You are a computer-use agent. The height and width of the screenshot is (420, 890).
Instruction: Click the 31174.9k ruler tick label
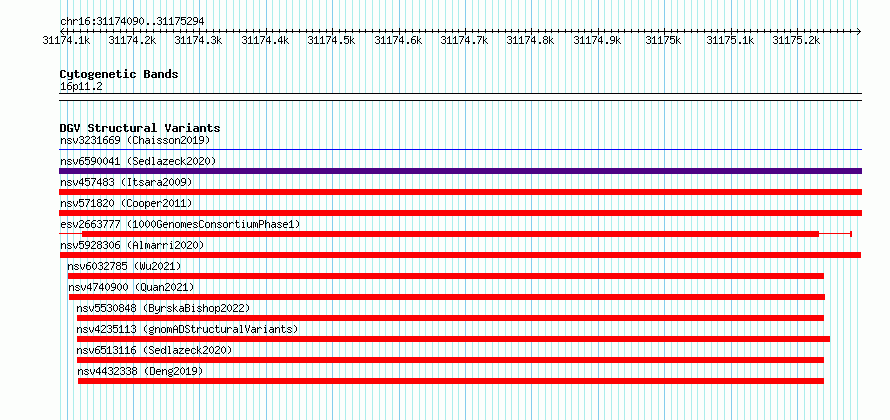(597, 40)
